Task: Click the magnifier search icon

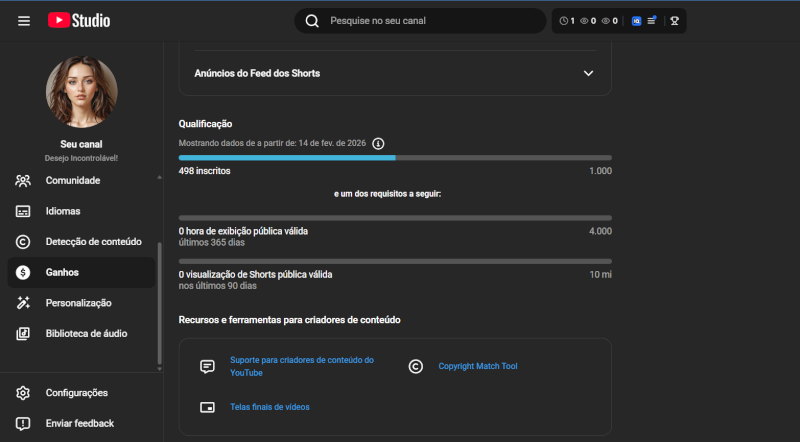Action: [312, 21]
